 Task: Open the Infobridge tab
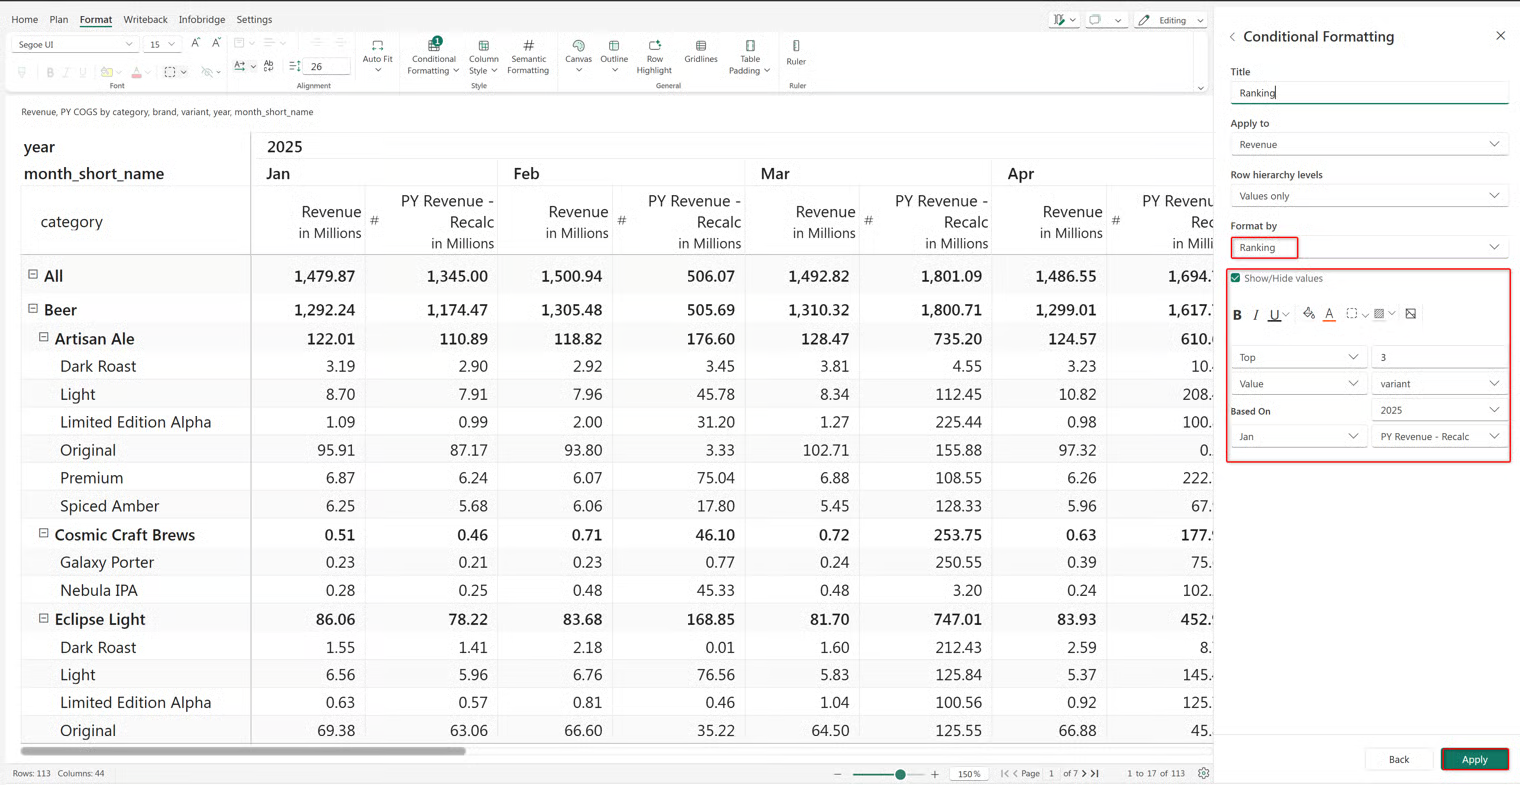[x=202, y=19]
